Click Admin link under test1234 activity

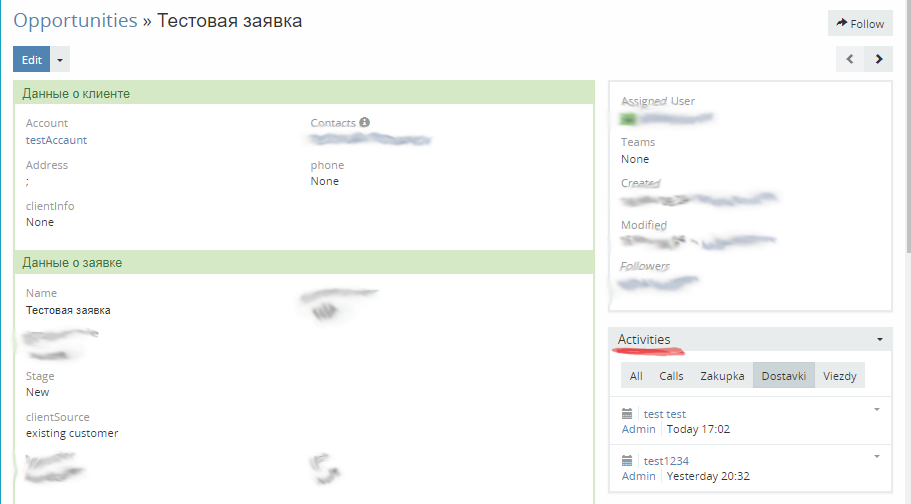coord(638,476)
